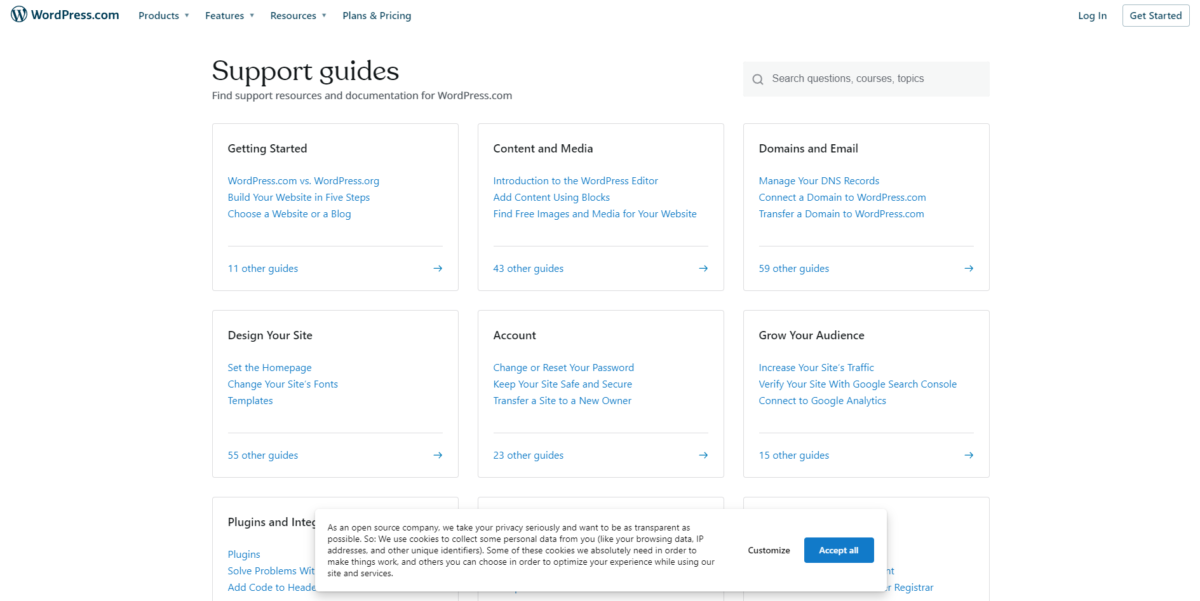Open Choose a Website or a Blog
Image resolution: width=1200 pixels, height=601 pixels.
[x=290, y=214]
